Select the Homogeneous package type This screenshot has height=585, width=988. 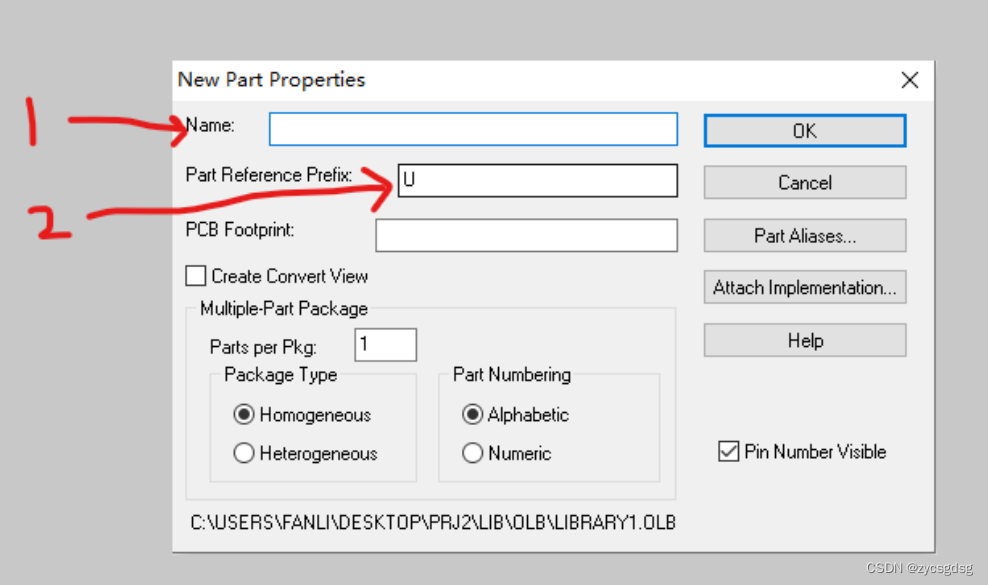pos(244,415)
